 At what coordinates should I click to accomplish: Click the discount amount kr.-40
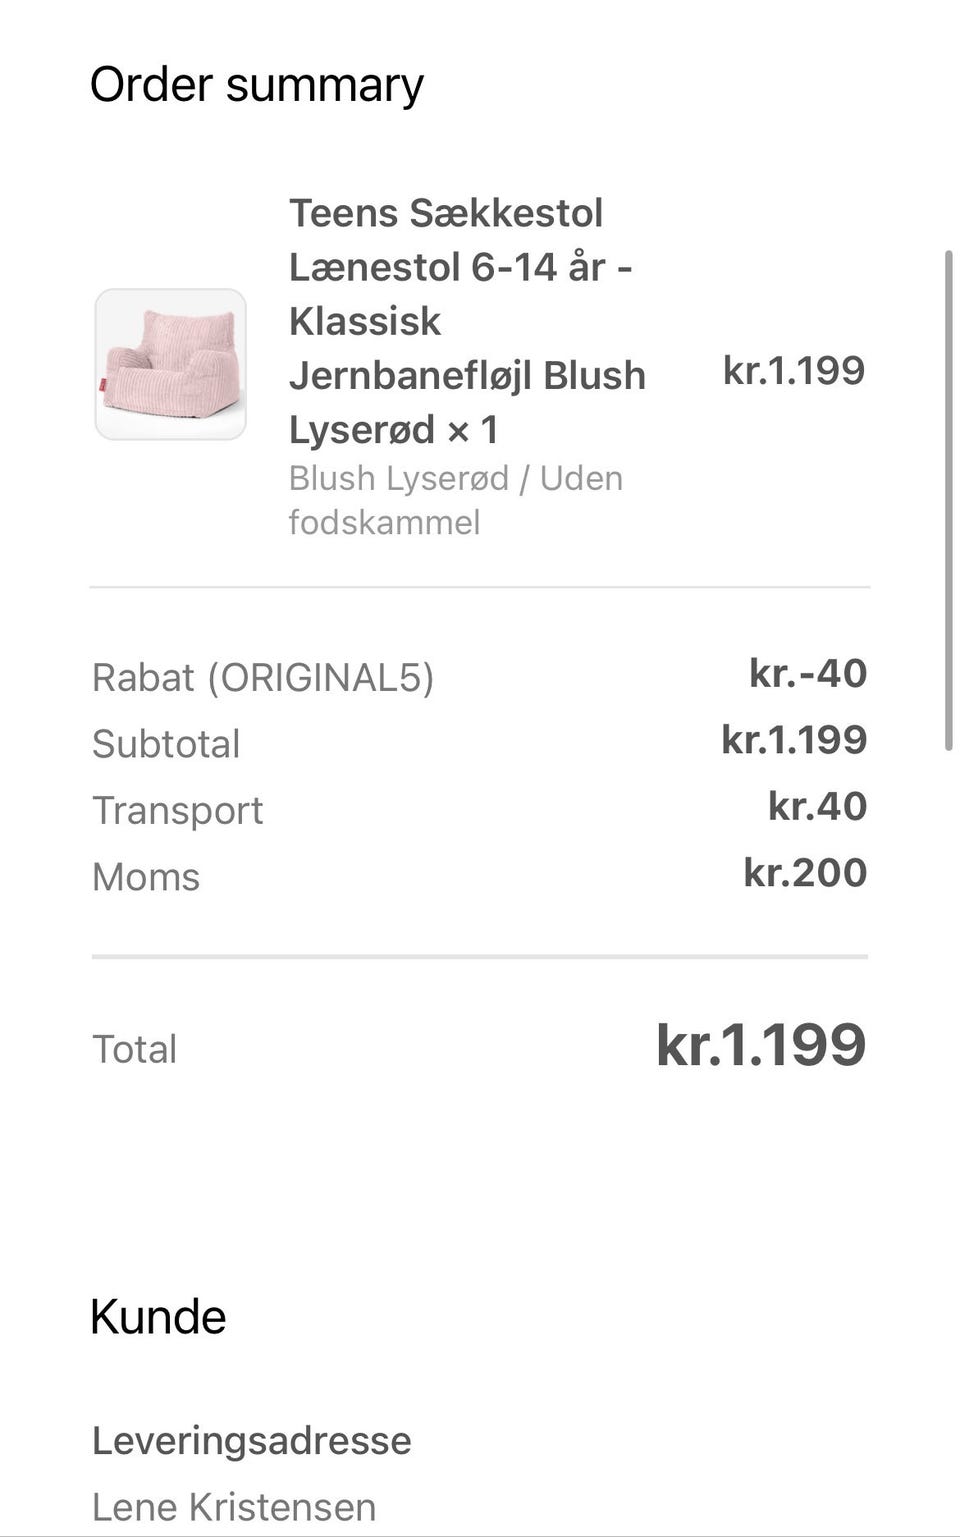(808, 673)
